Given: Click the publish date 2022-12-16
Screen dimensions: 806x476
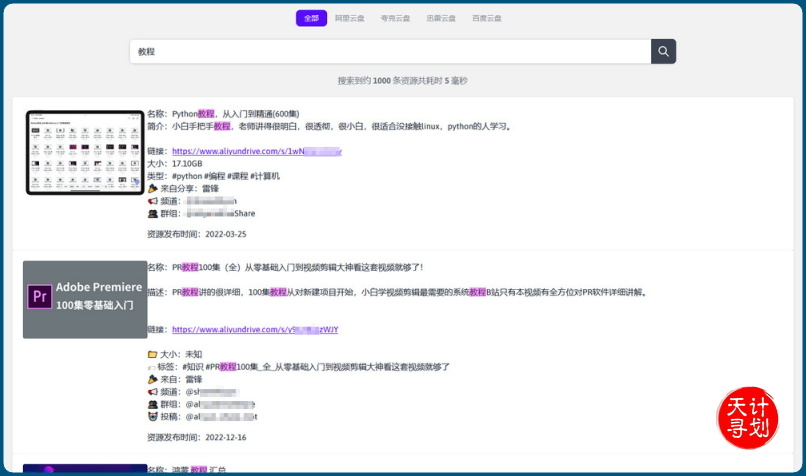Looking at the screenshot, I should click(x=226, y=437).
